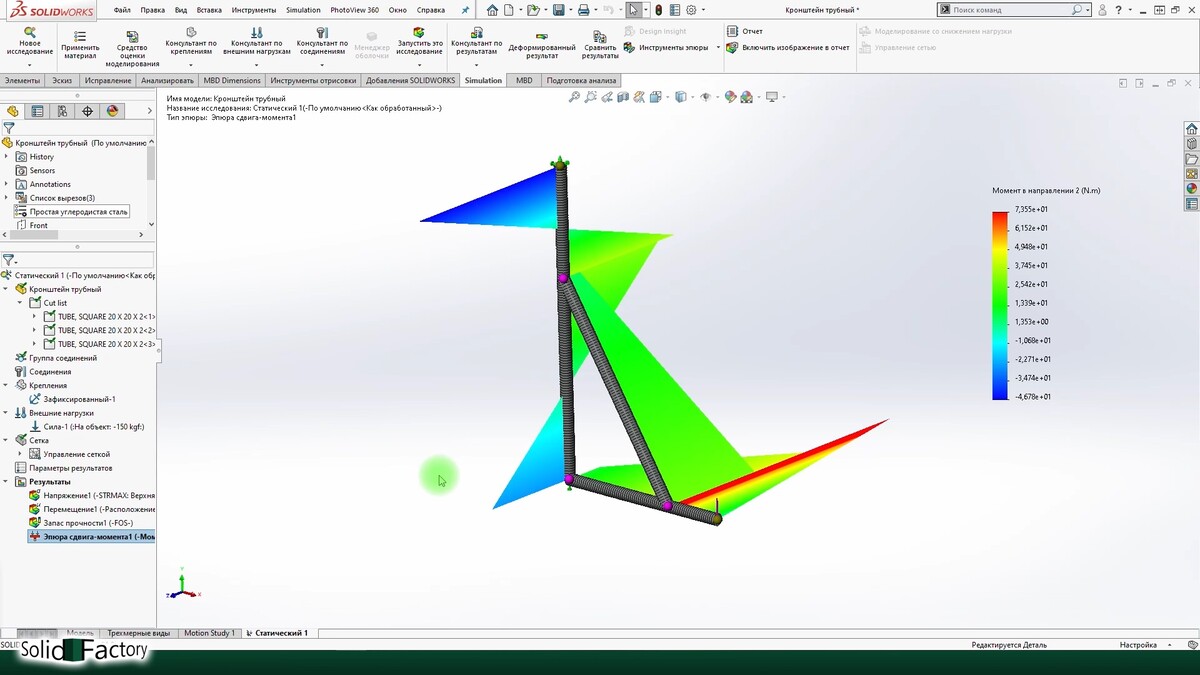Expand the History tree node

(x=7, y=157)
